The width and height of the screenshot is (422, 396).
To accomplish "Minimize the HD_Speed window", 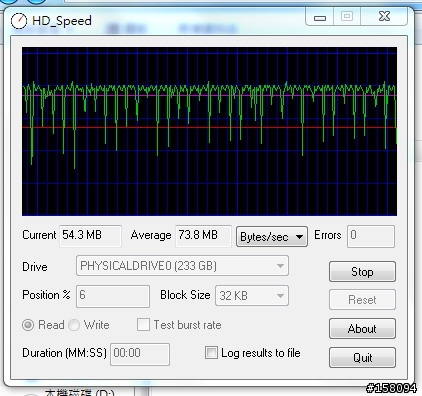I will [x=320, y=17].
